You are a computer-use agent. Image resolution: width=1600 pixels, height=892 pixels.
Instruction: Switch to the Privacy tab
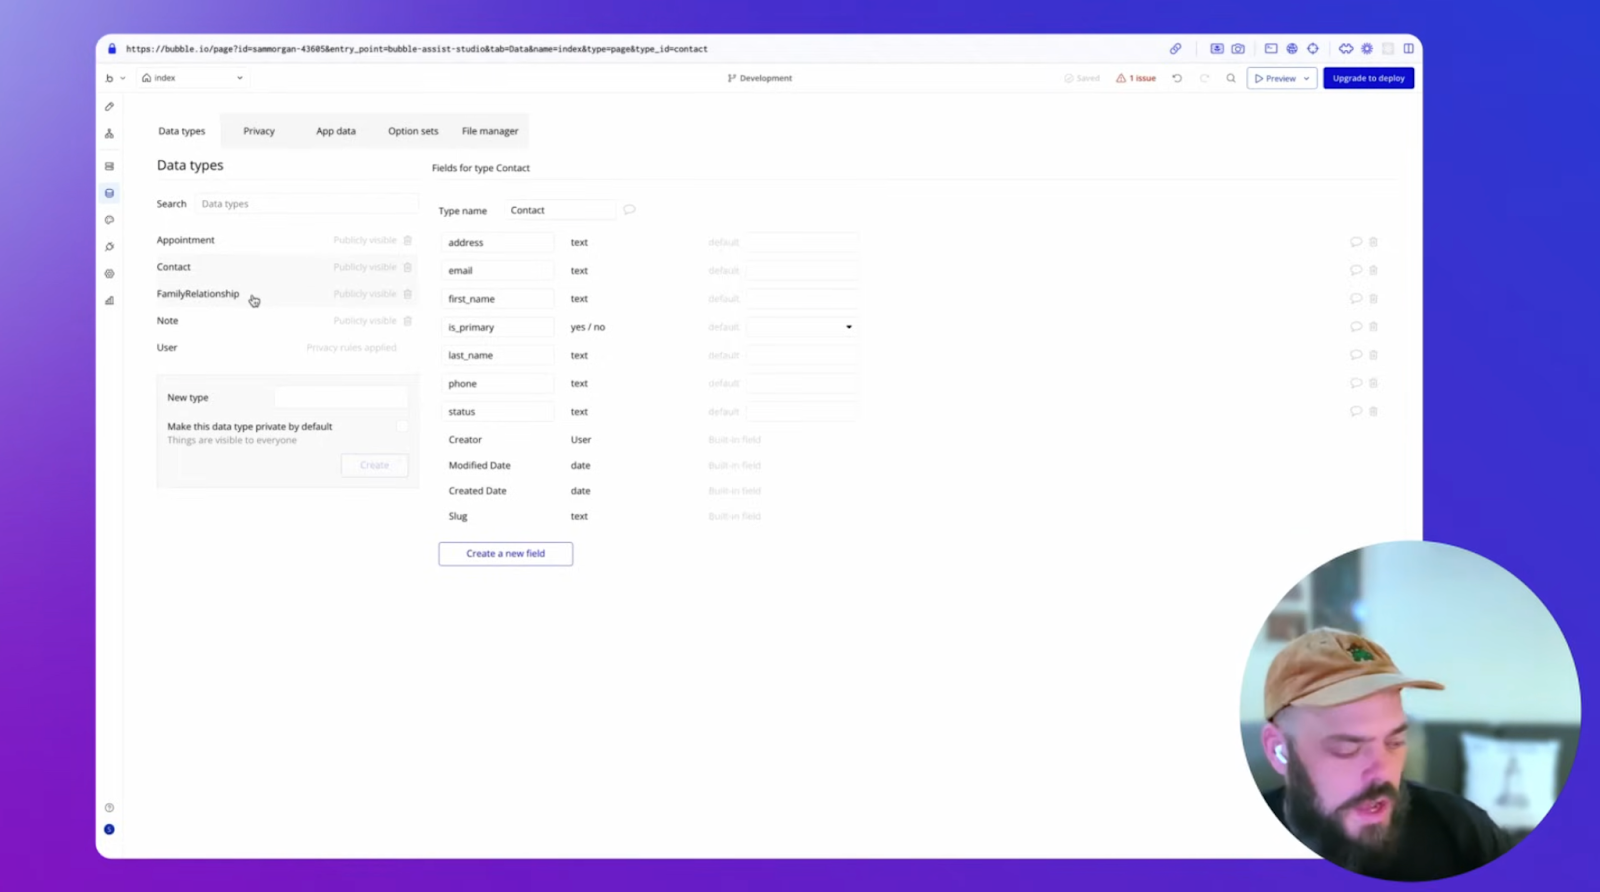258,131
